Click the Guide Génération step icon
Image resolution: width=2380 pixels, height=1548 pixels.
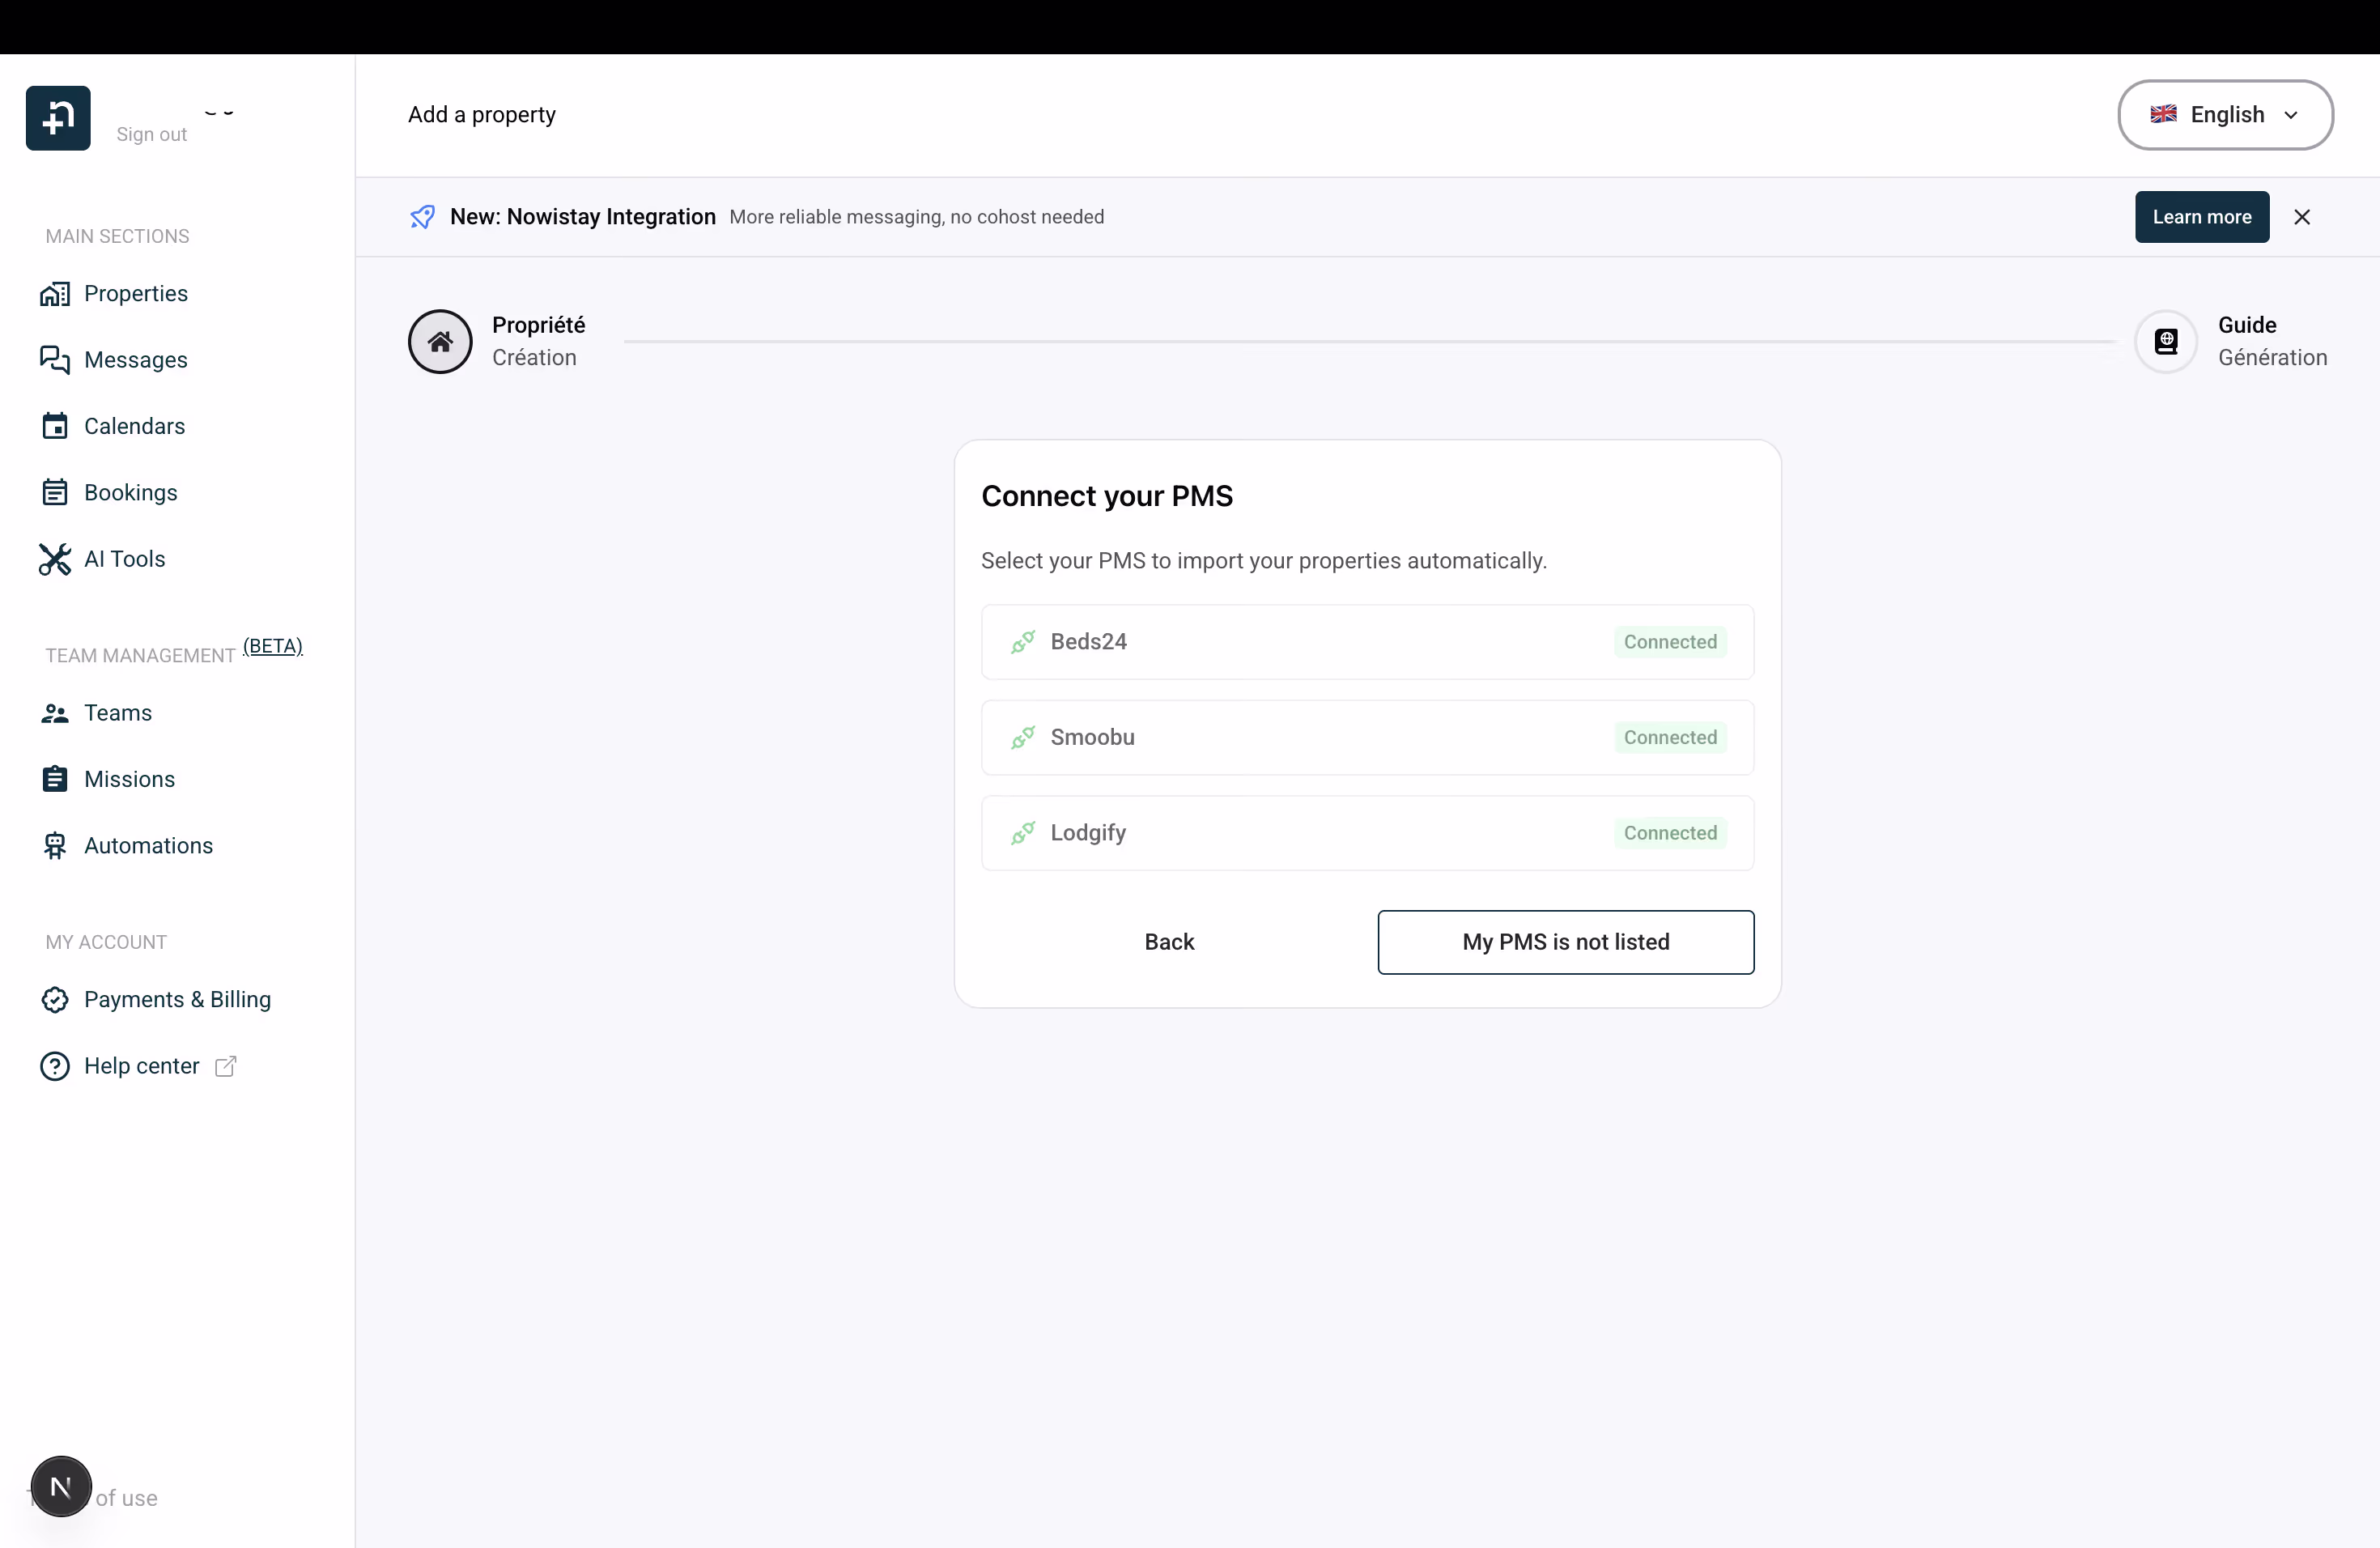coord(2165,342)
